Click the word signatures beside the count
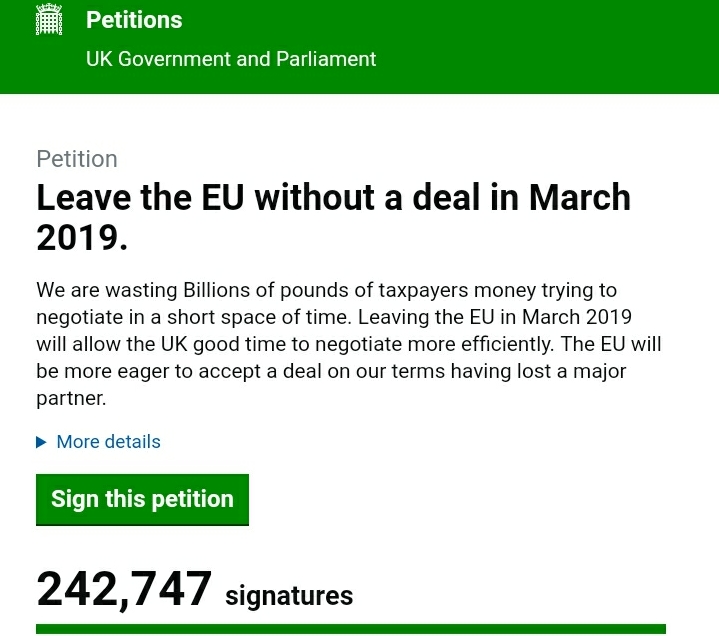This screenshot has height=636, width=719. (x=289, y=596)
